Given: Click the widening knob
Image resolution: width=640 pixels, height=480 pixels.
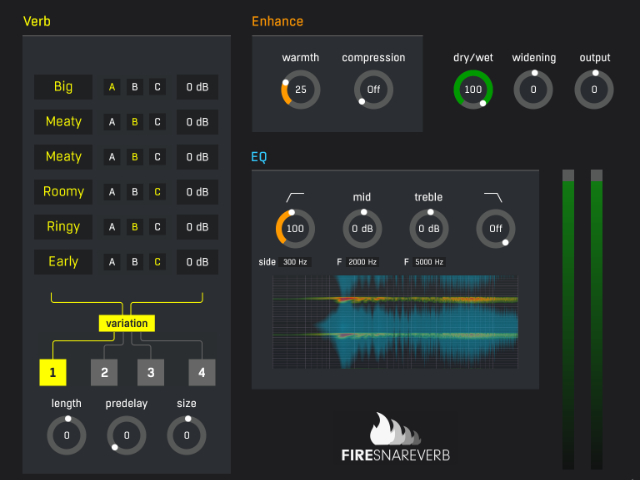Looking at the screenshot, I should 533,89.
